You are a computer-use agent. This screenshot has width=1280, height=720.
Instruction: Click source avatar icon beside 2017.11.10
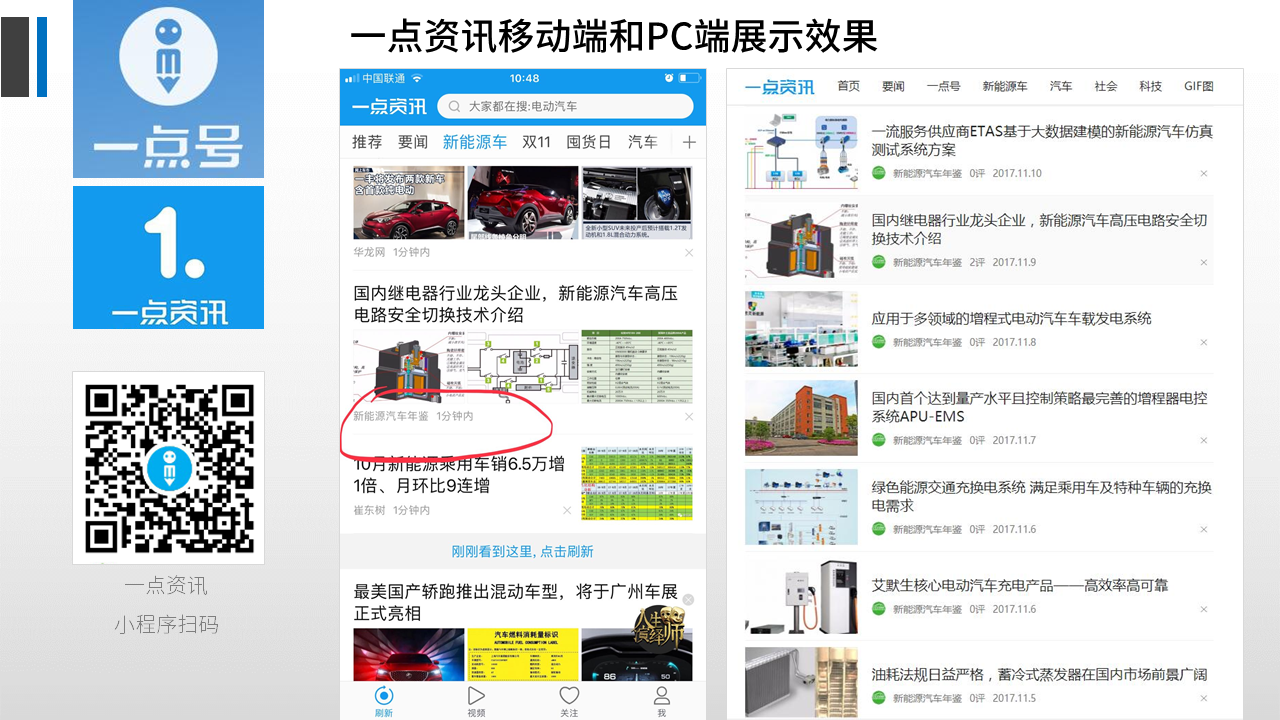[x=878, y=172]
